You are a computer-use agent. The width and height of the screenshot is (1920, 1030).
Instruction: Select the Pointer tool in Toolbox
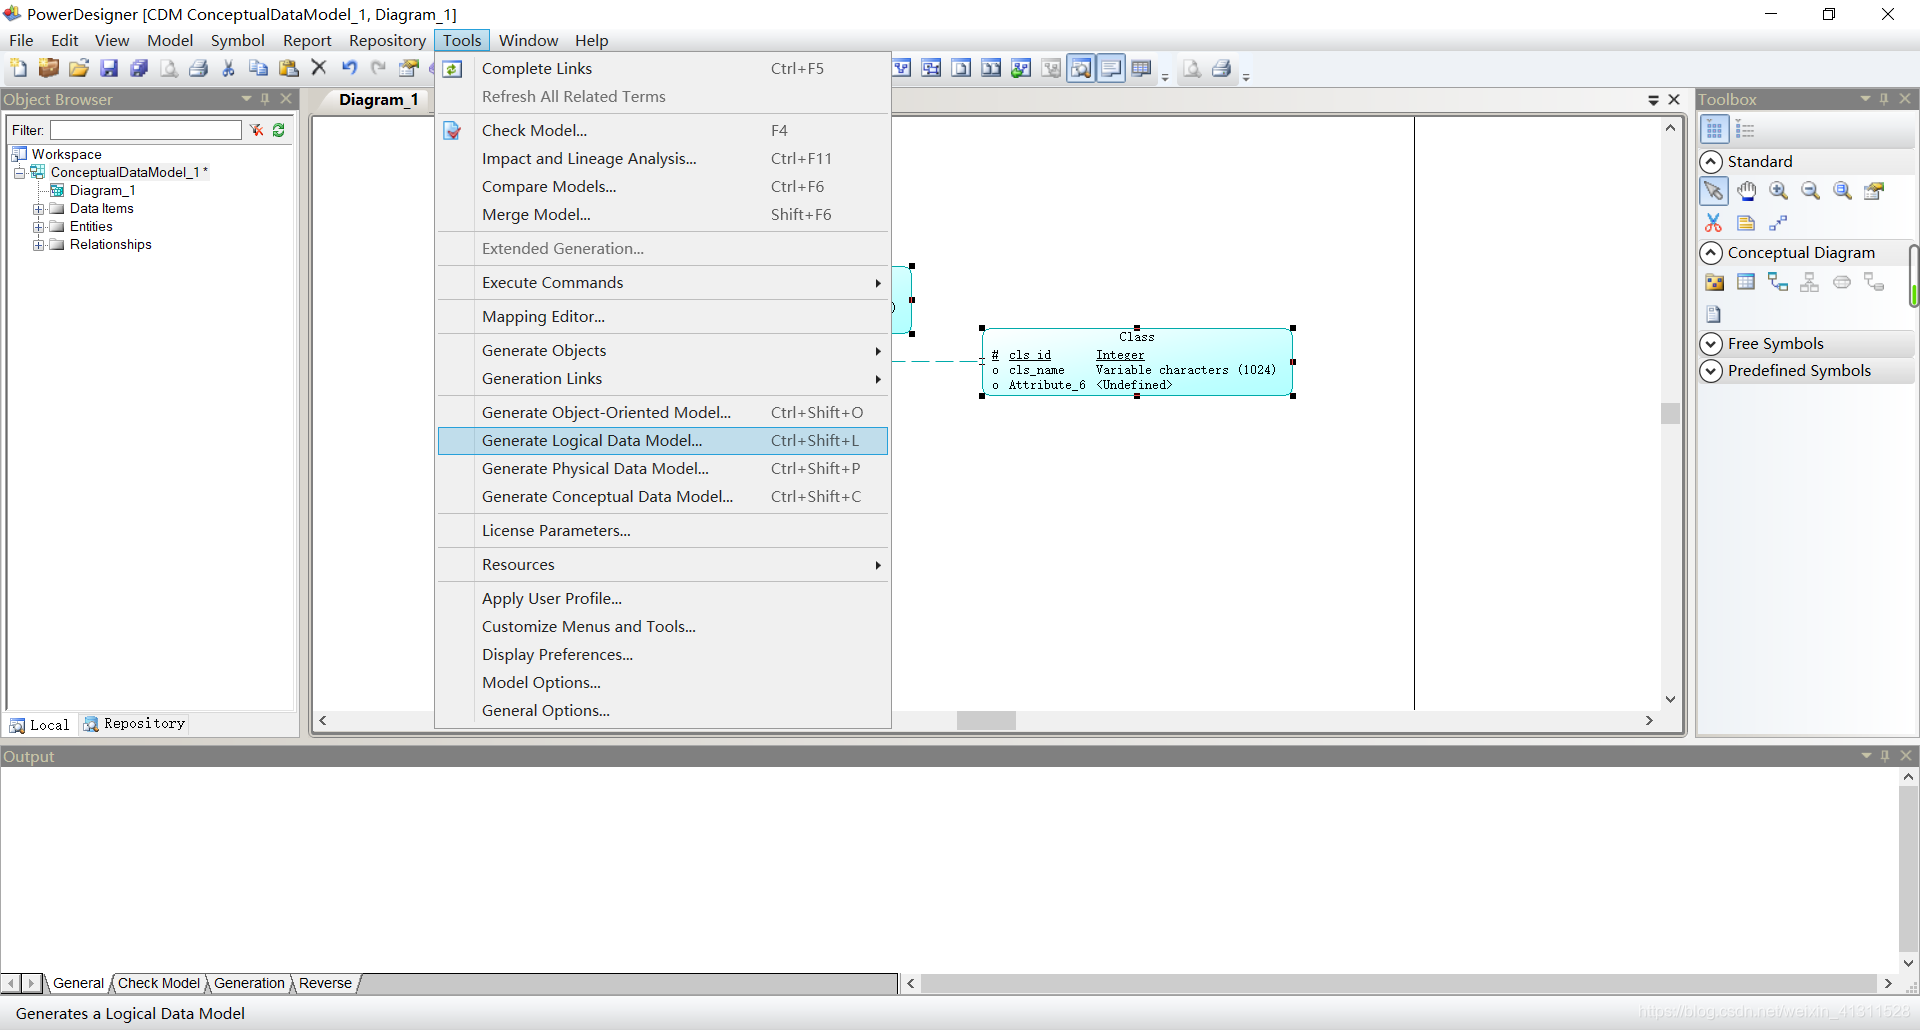(1714, 191)
